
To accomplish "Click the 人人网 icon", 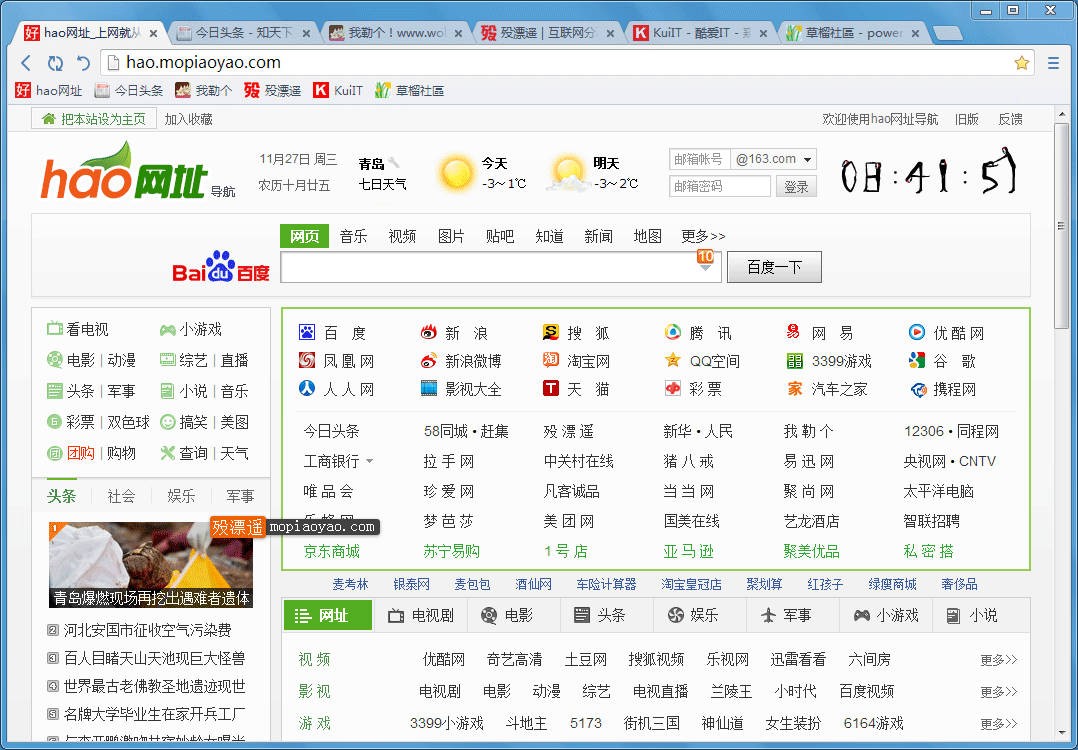I will click(307, 388).
